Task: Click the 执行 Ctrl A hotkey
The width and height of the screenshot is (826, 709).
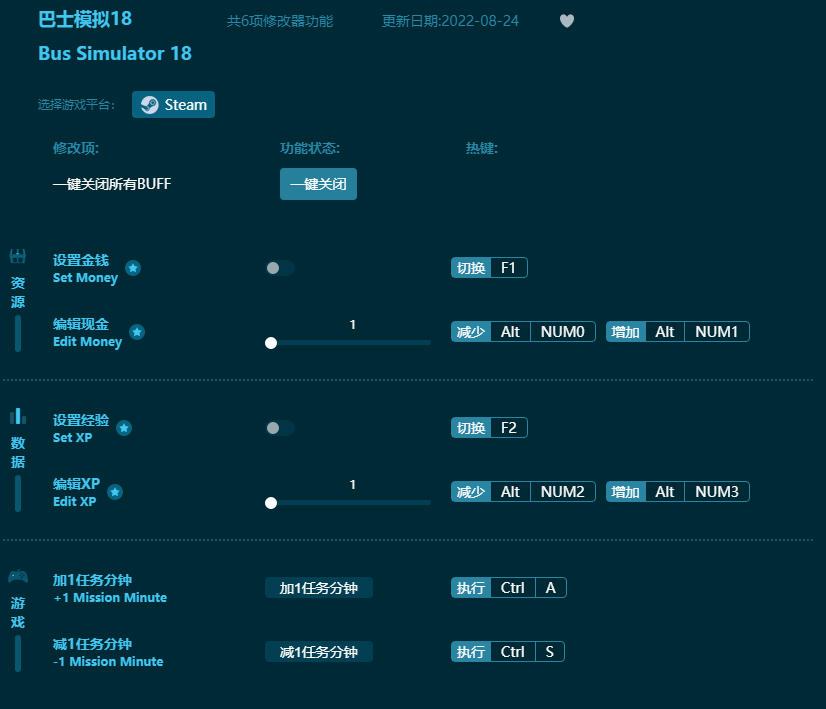Action: pos(508,587)
